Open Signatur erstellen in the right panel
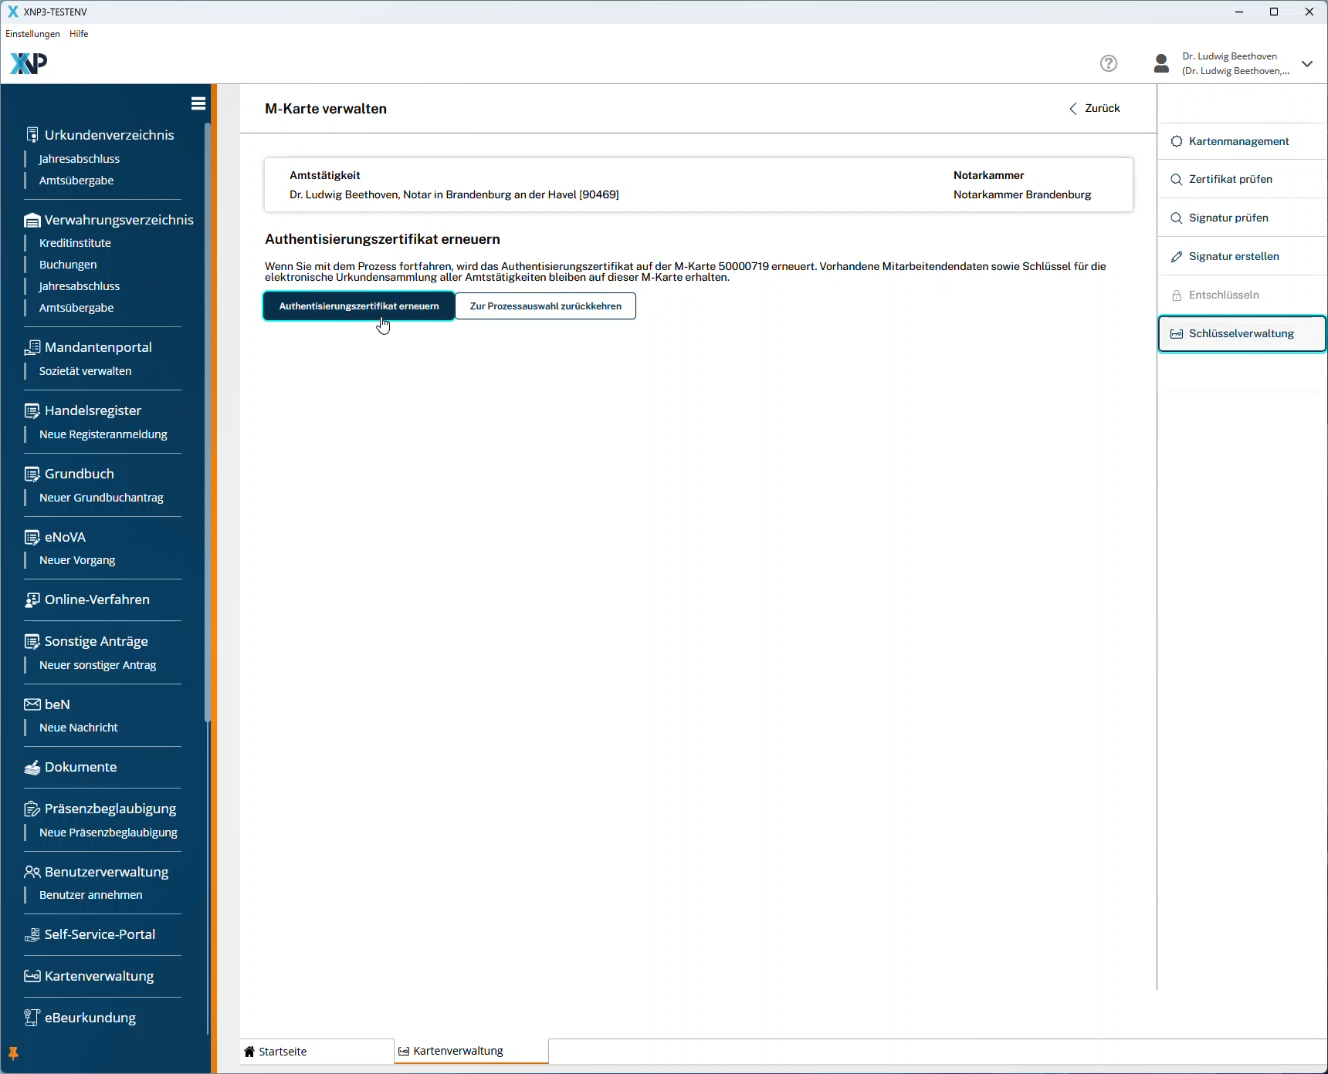This screenshot has height=1074, width=1328. click(x=1242, y=257)
